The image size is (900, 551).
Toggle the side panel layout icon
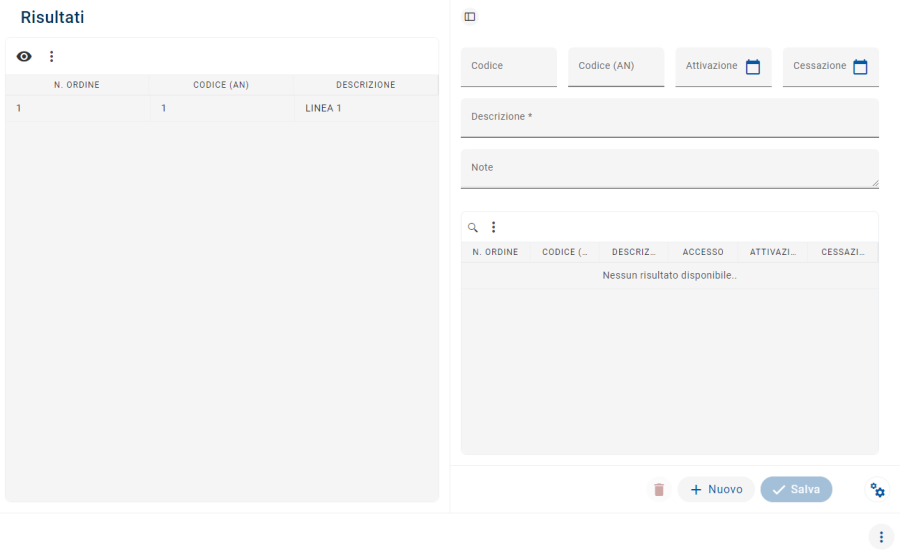point(470,17)
